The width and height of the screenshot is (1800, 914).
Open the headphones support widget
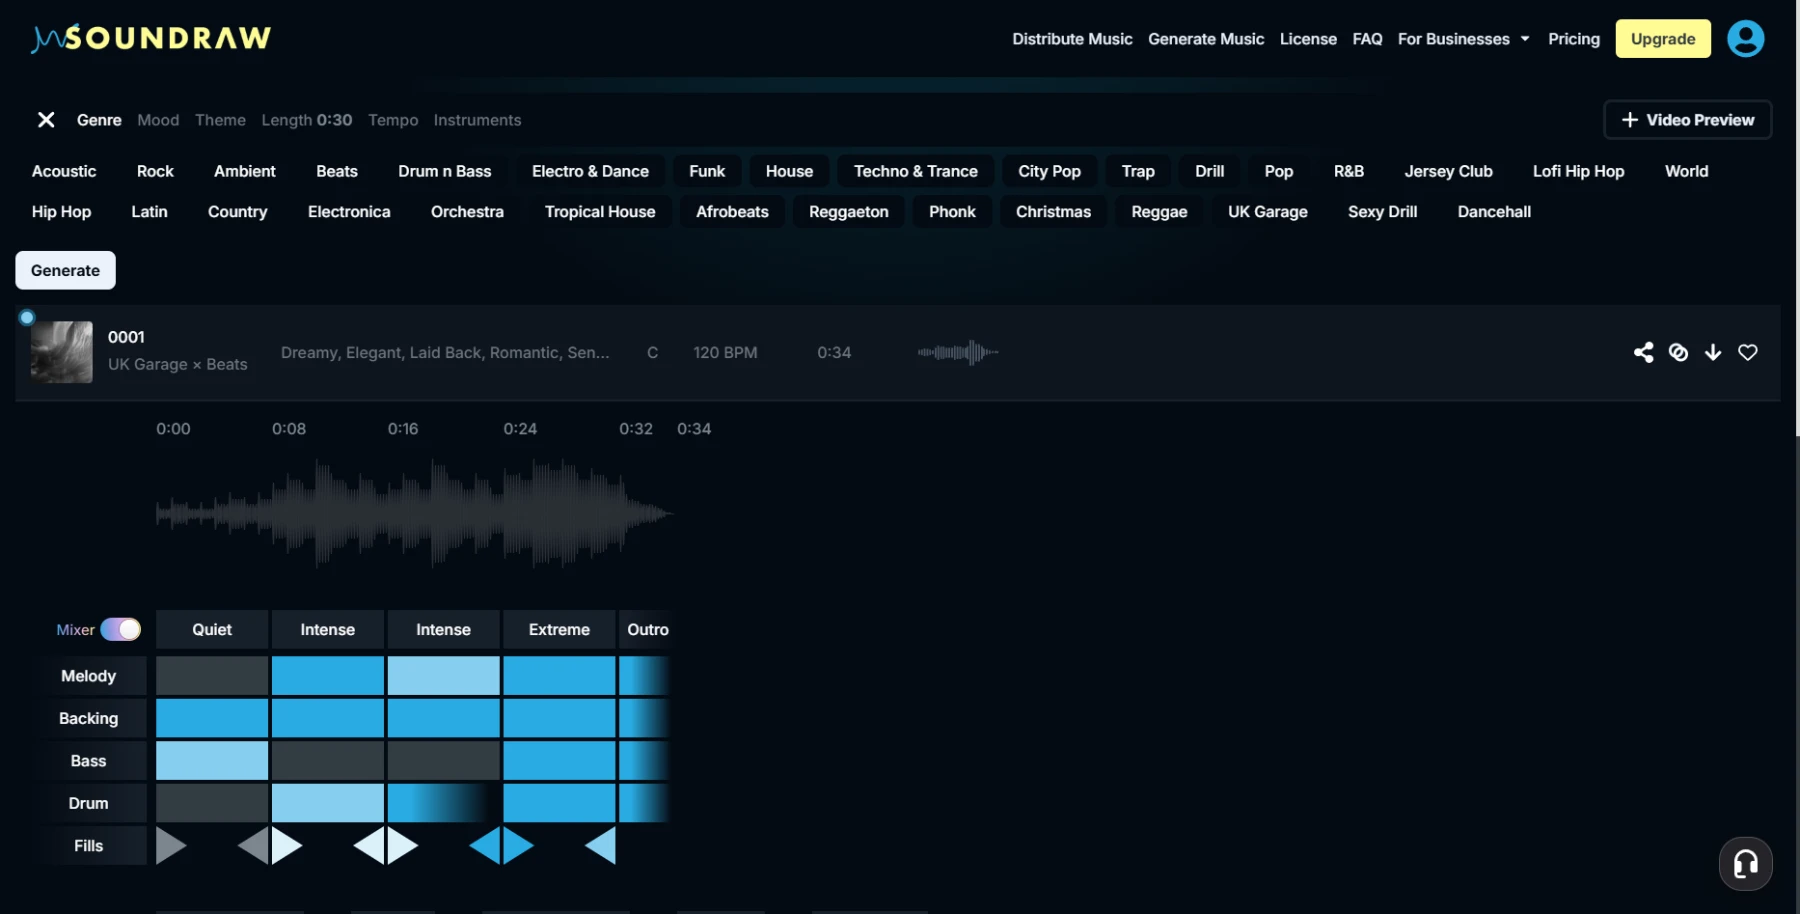tap(1745, 863)
